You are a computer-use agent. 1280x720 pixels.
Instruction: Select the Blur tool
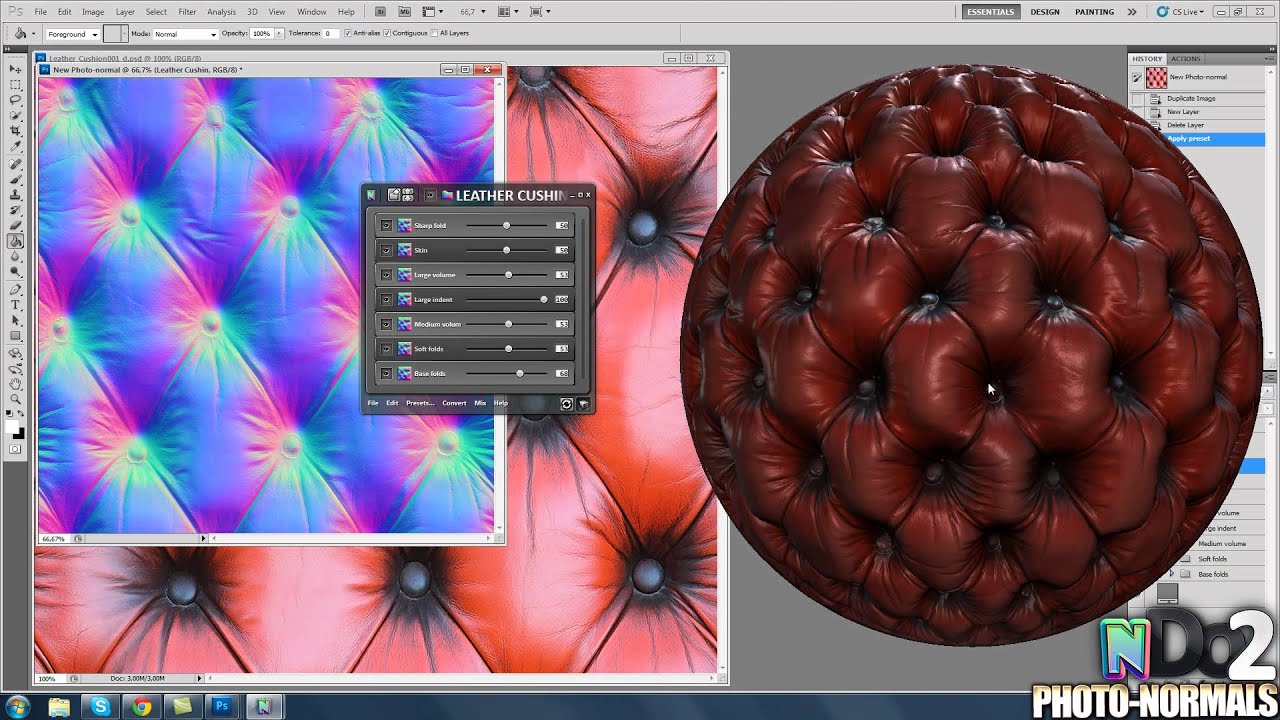[x=16, y=257]
